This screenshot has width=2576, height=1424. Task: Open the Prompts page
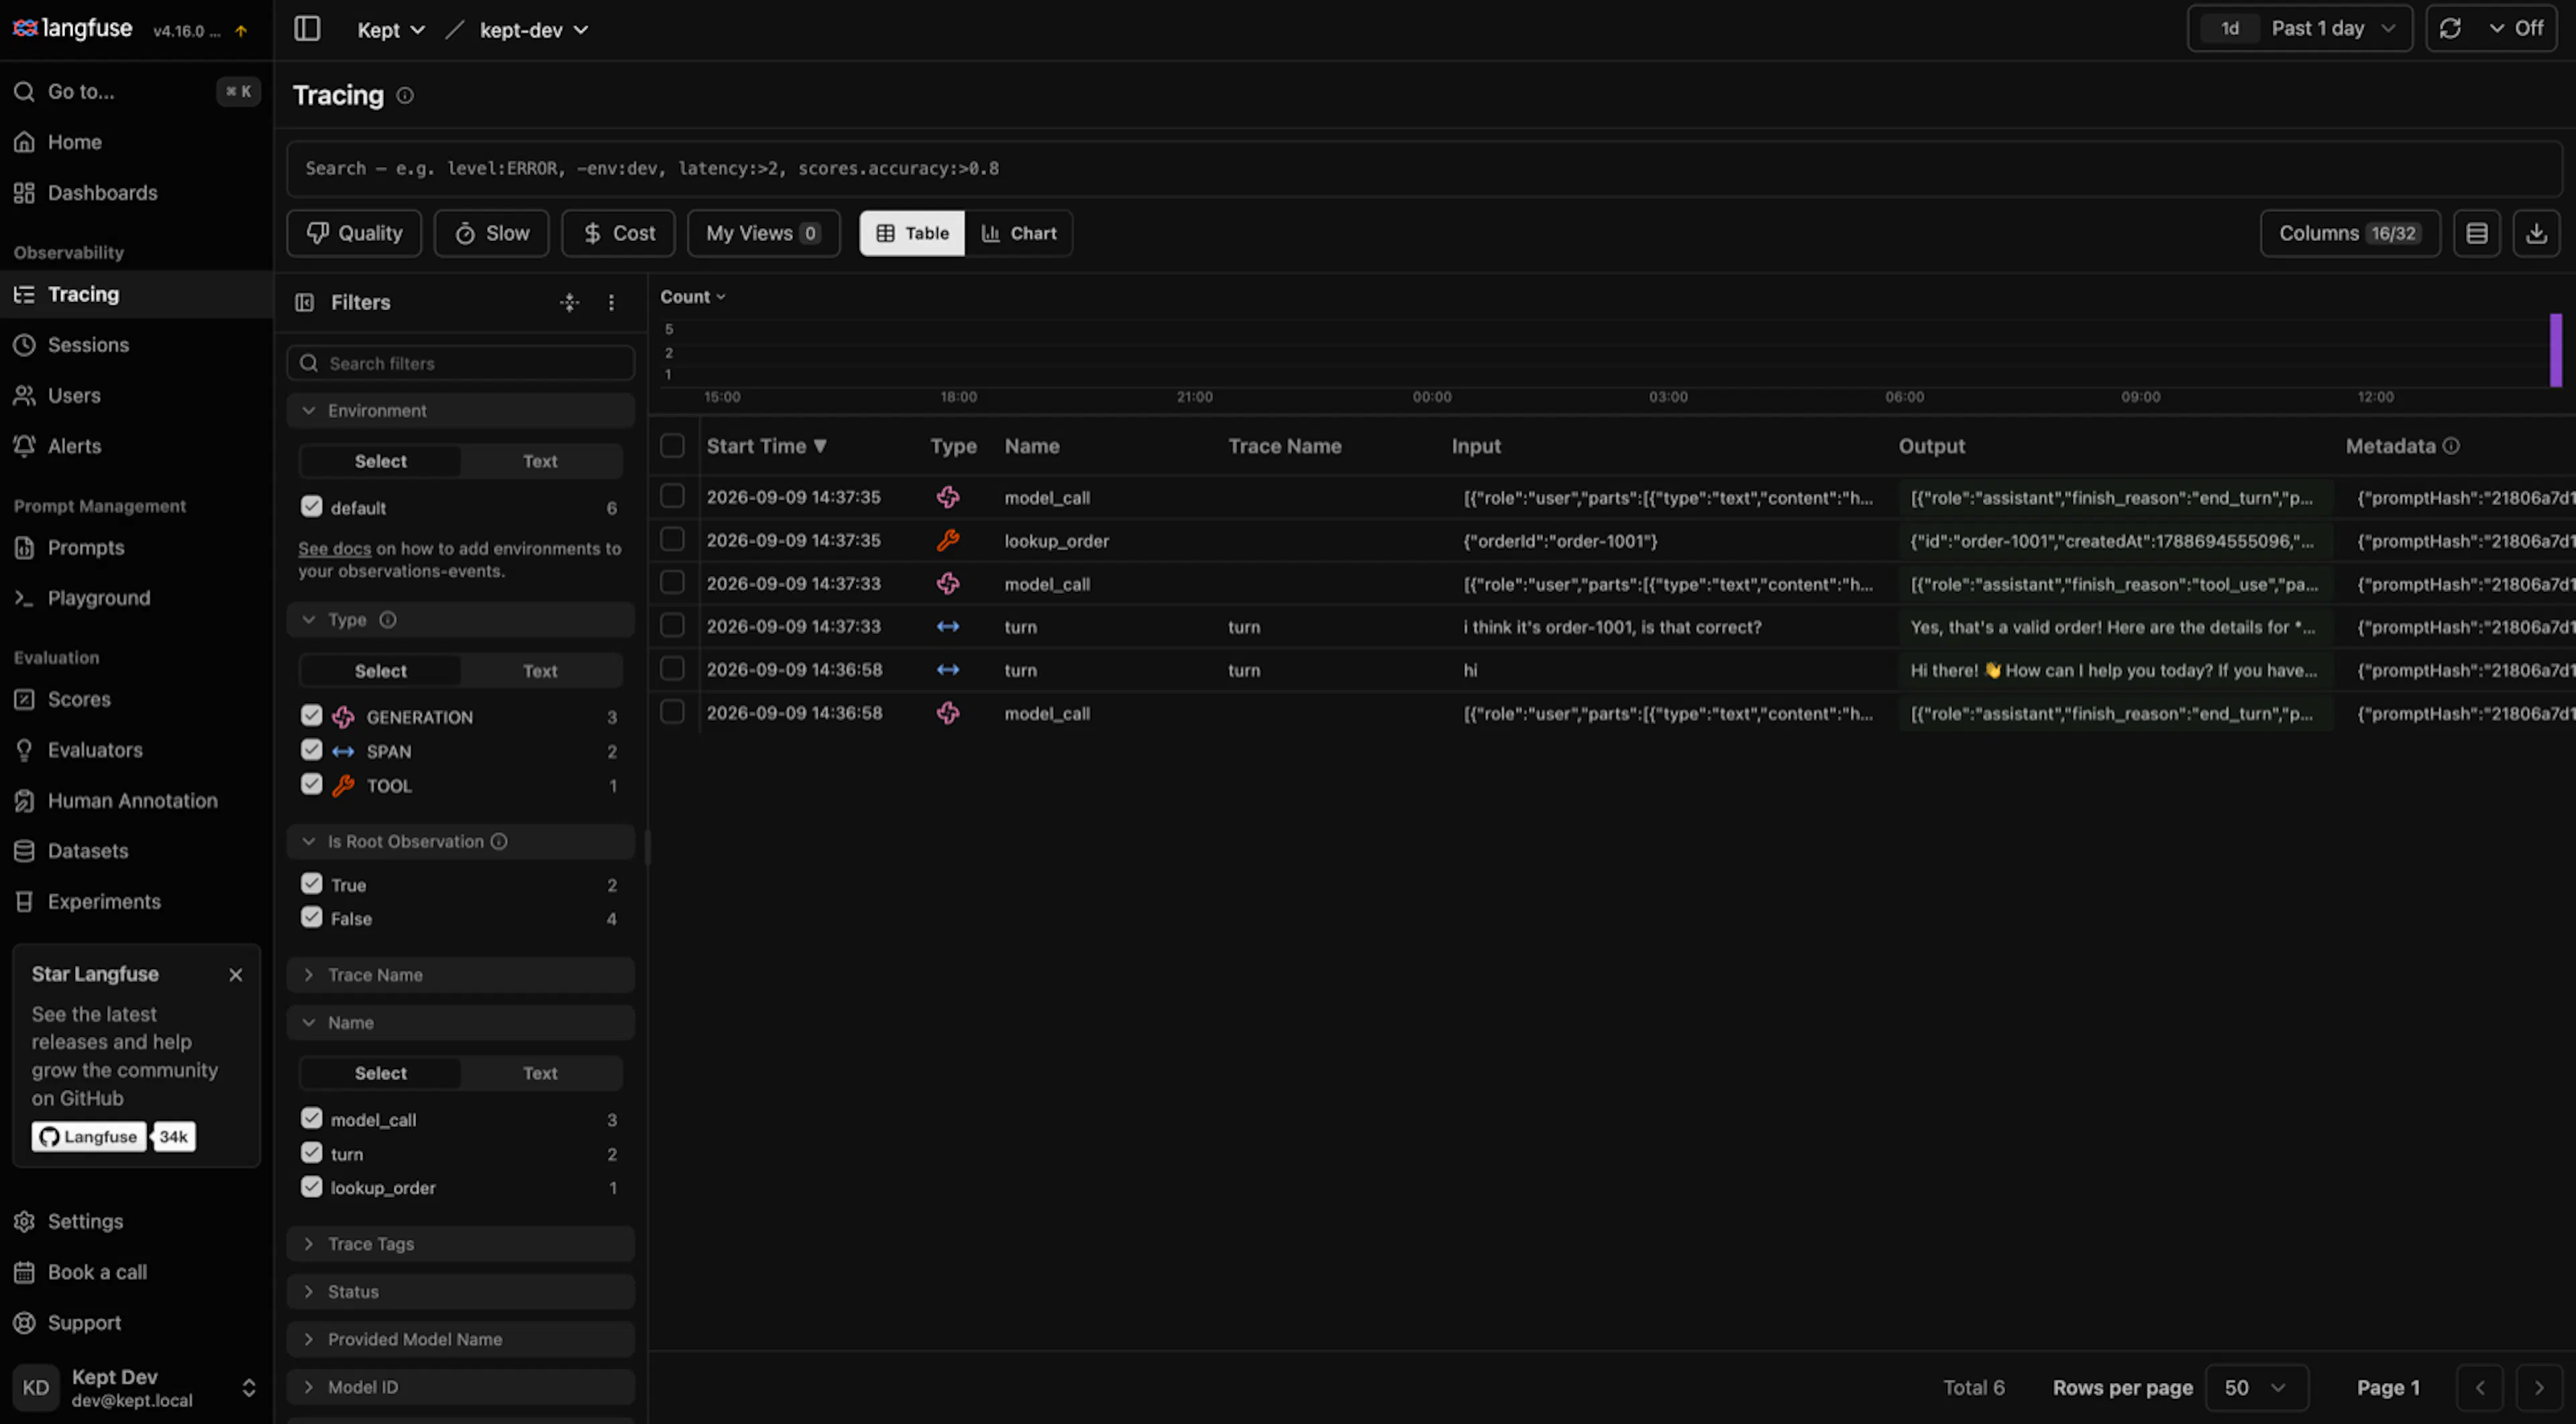pyautogui.click(x=86, y=548)
